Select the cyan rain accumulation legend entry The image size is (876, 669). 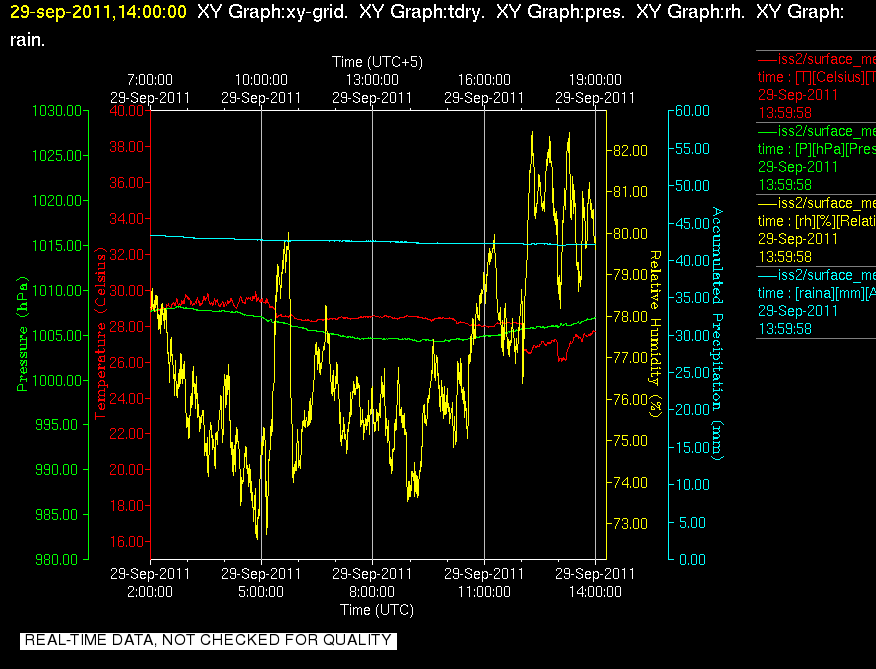(816, 302)
